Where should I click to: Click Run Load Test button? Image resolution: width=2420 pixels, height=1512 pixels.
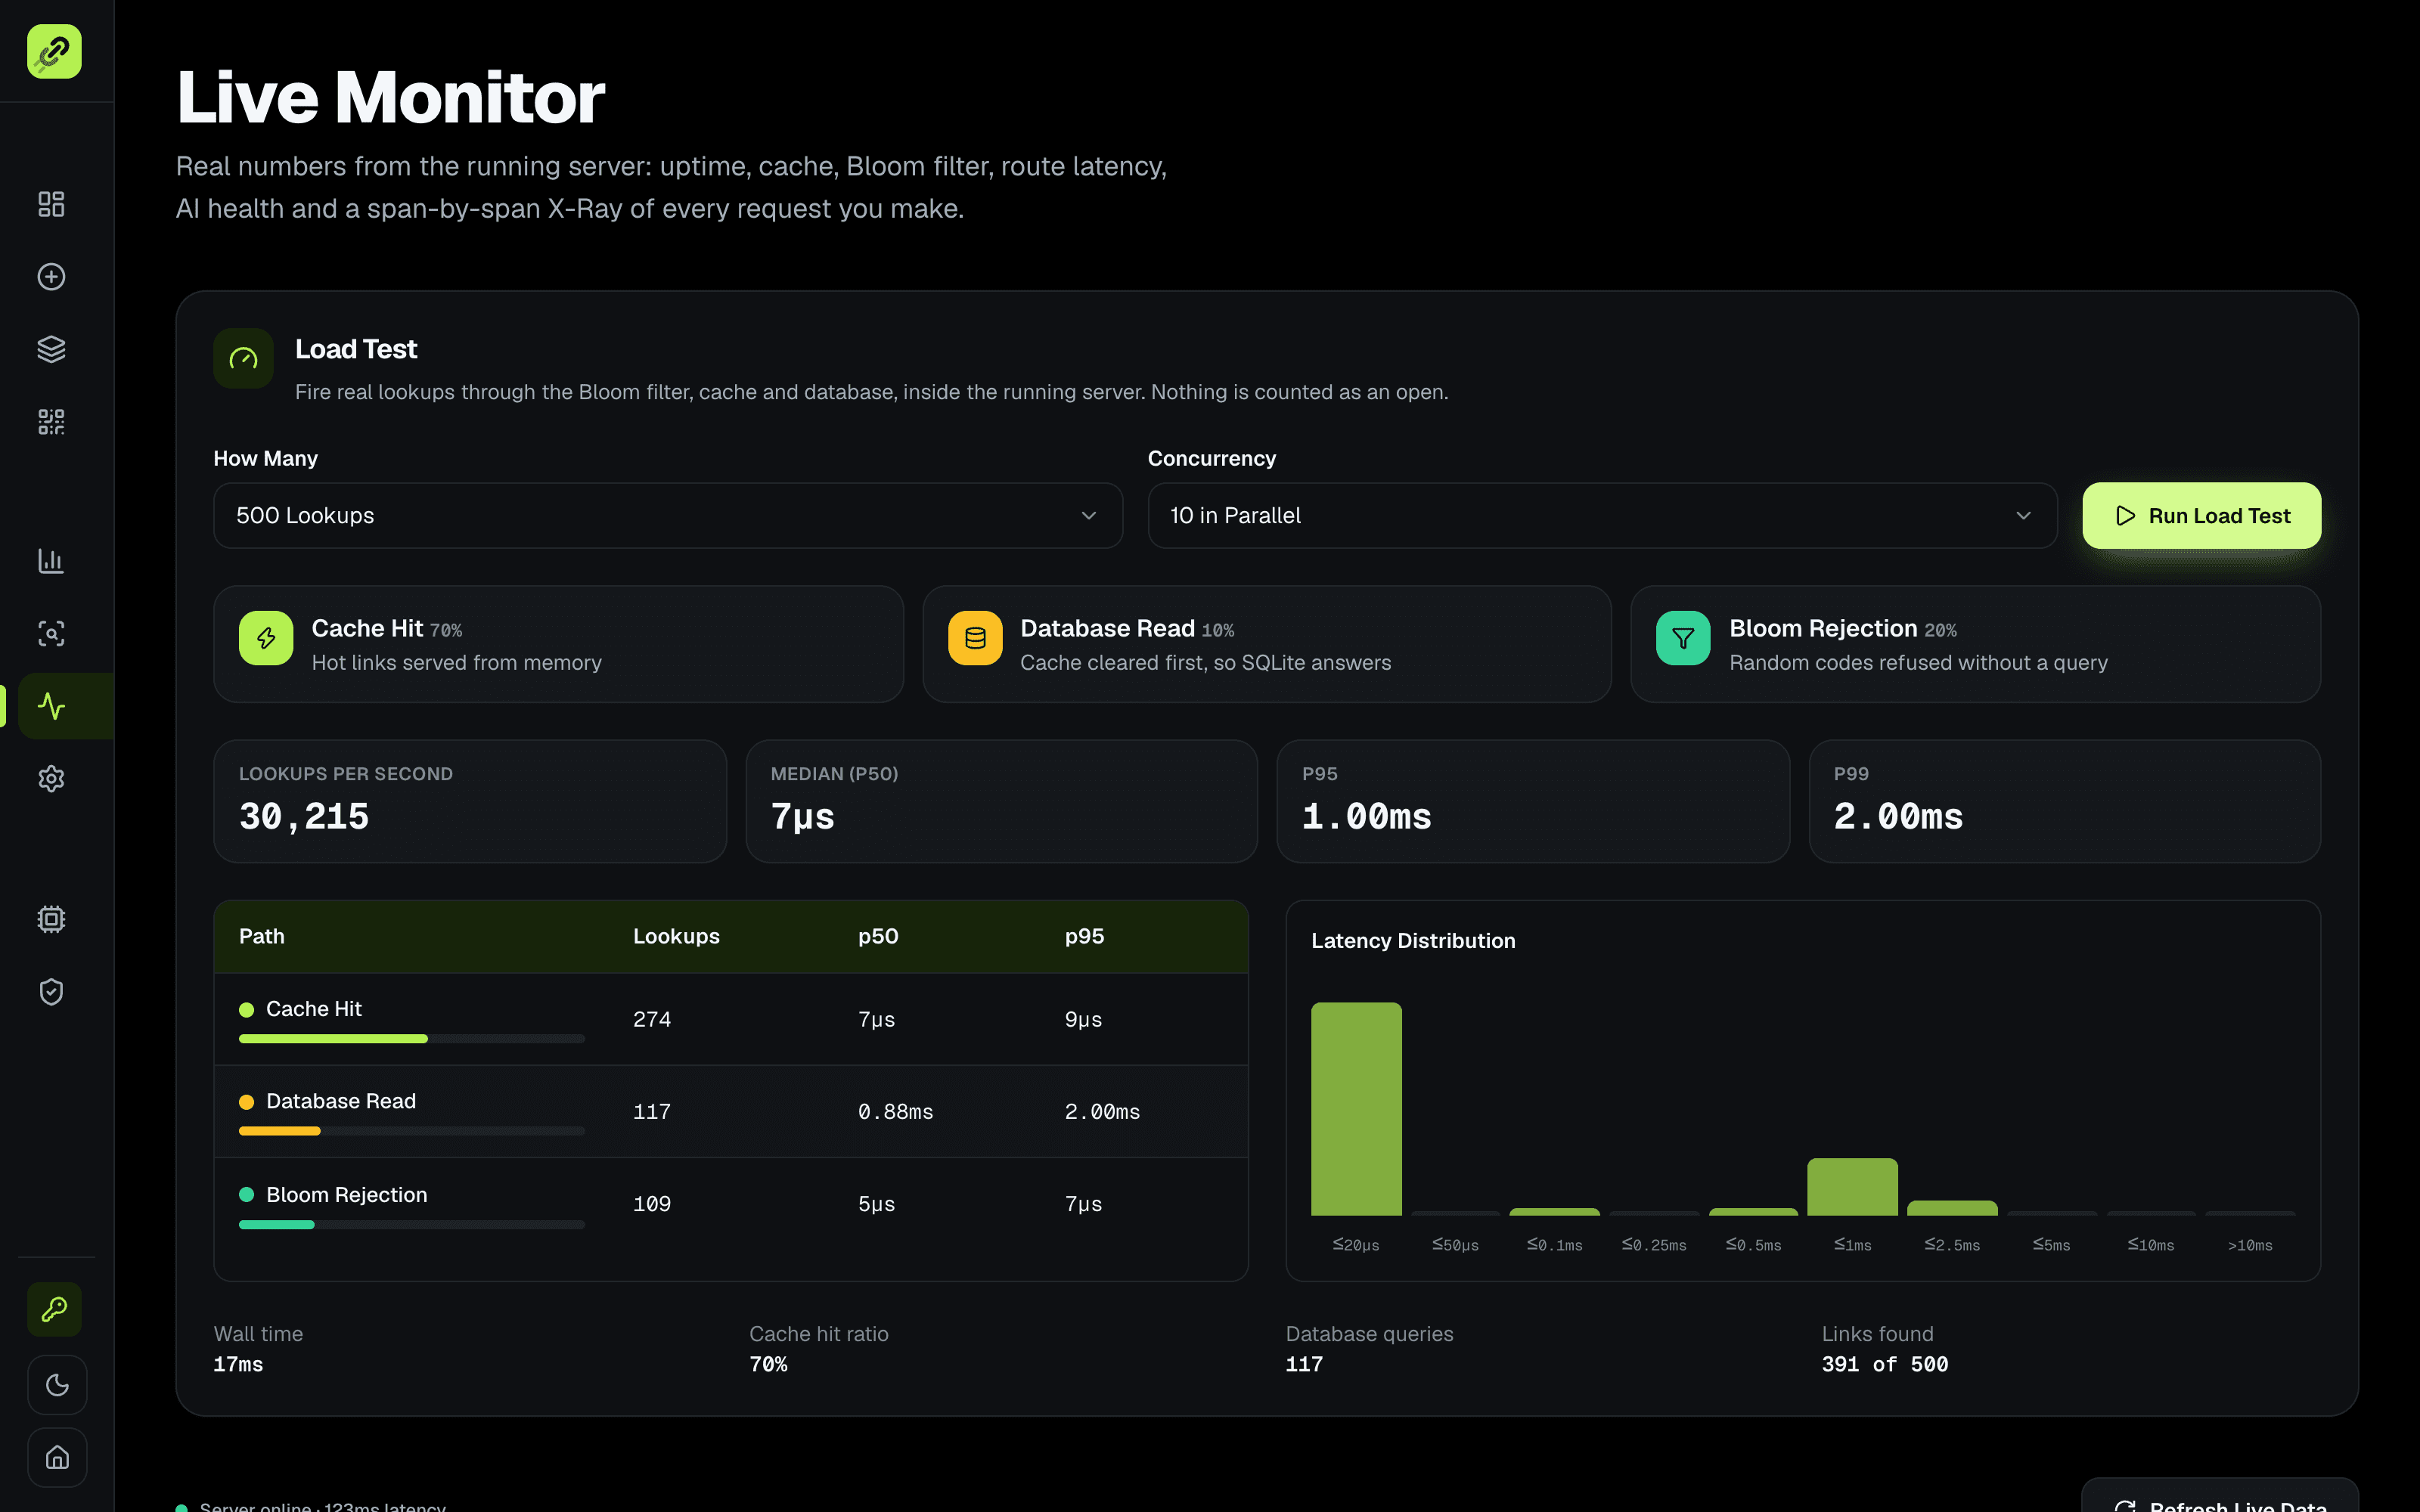coord(2201,516)
